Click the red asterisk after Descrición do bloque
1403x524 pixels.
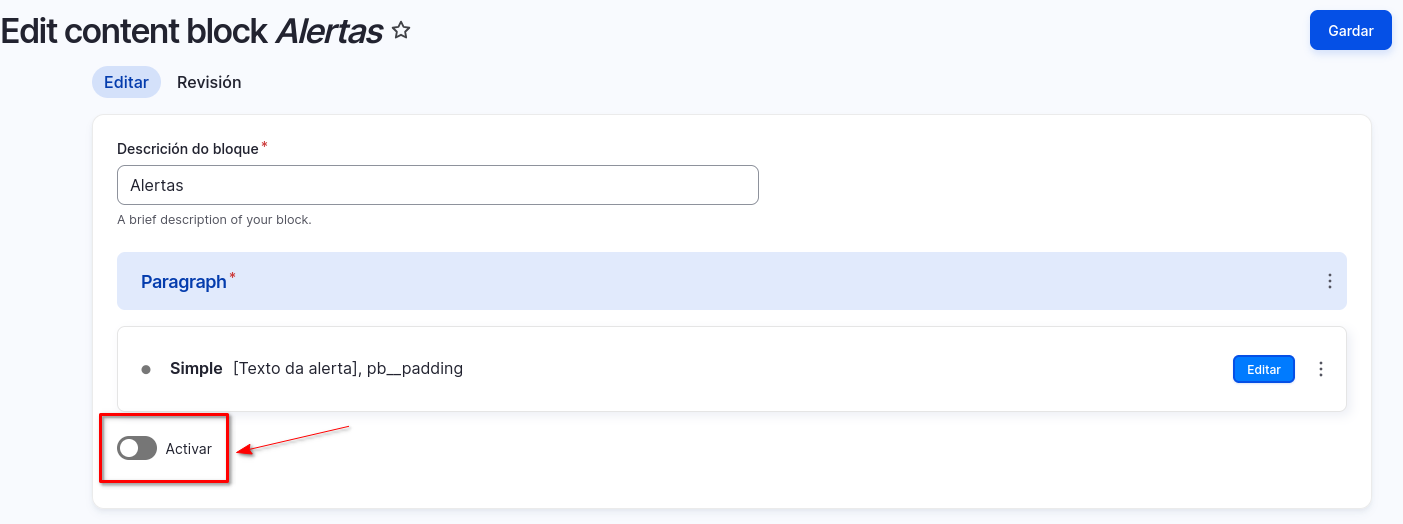pos(265,146)
